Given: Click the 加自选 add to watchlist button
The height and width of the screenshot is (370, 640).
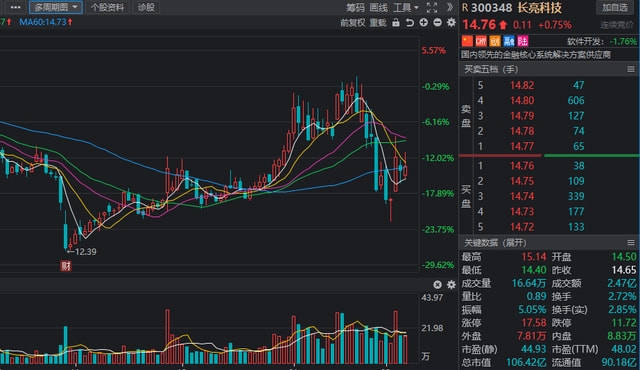Looking at the screenshot, I should click(615, 7).
